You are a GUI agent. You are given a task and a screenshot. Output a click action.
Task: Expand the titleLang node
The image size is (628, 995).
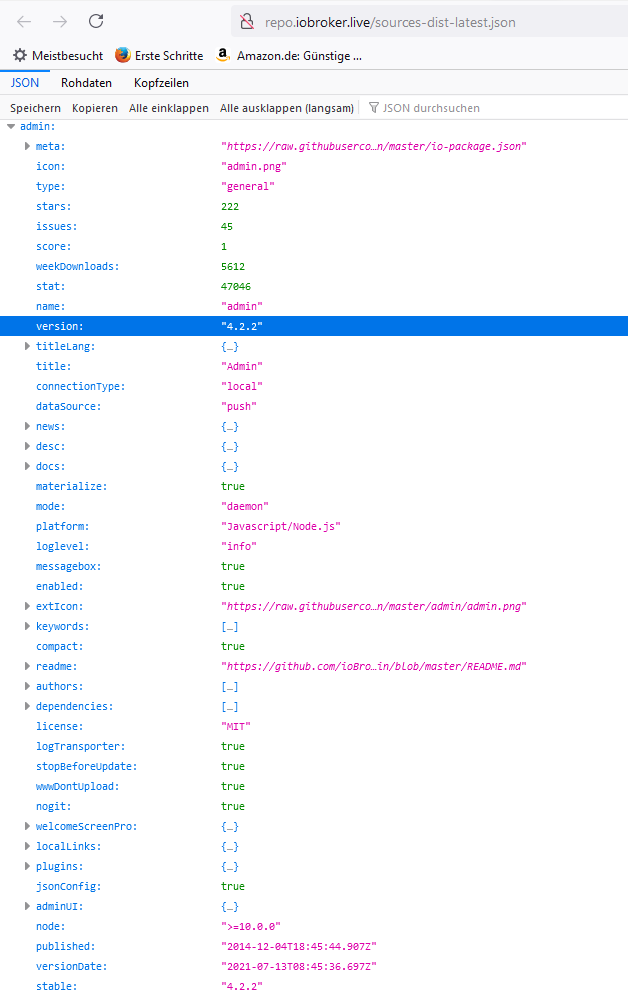27,346
